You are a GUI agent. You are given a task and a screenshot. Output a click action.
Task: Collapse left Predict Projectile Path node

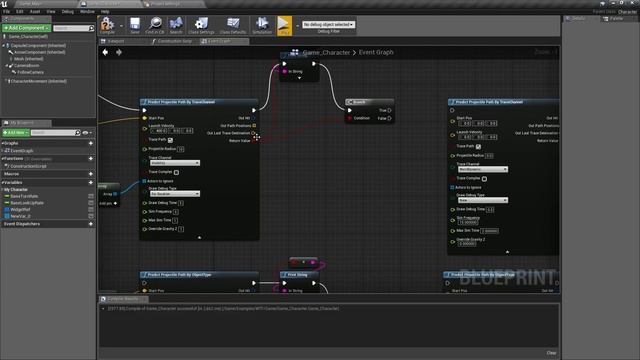(x=199, y=237)
